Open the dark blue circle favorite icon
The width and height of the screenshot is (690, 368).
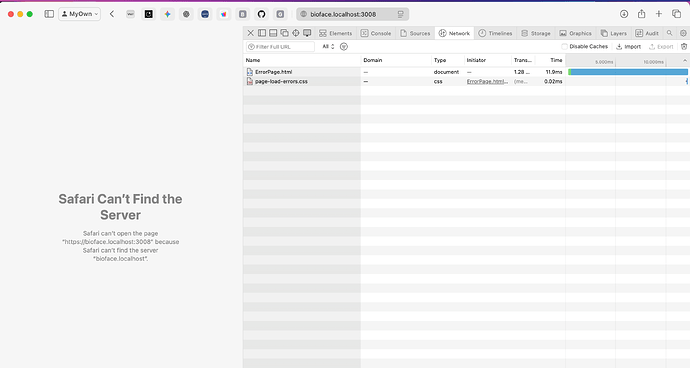[205, 14]
